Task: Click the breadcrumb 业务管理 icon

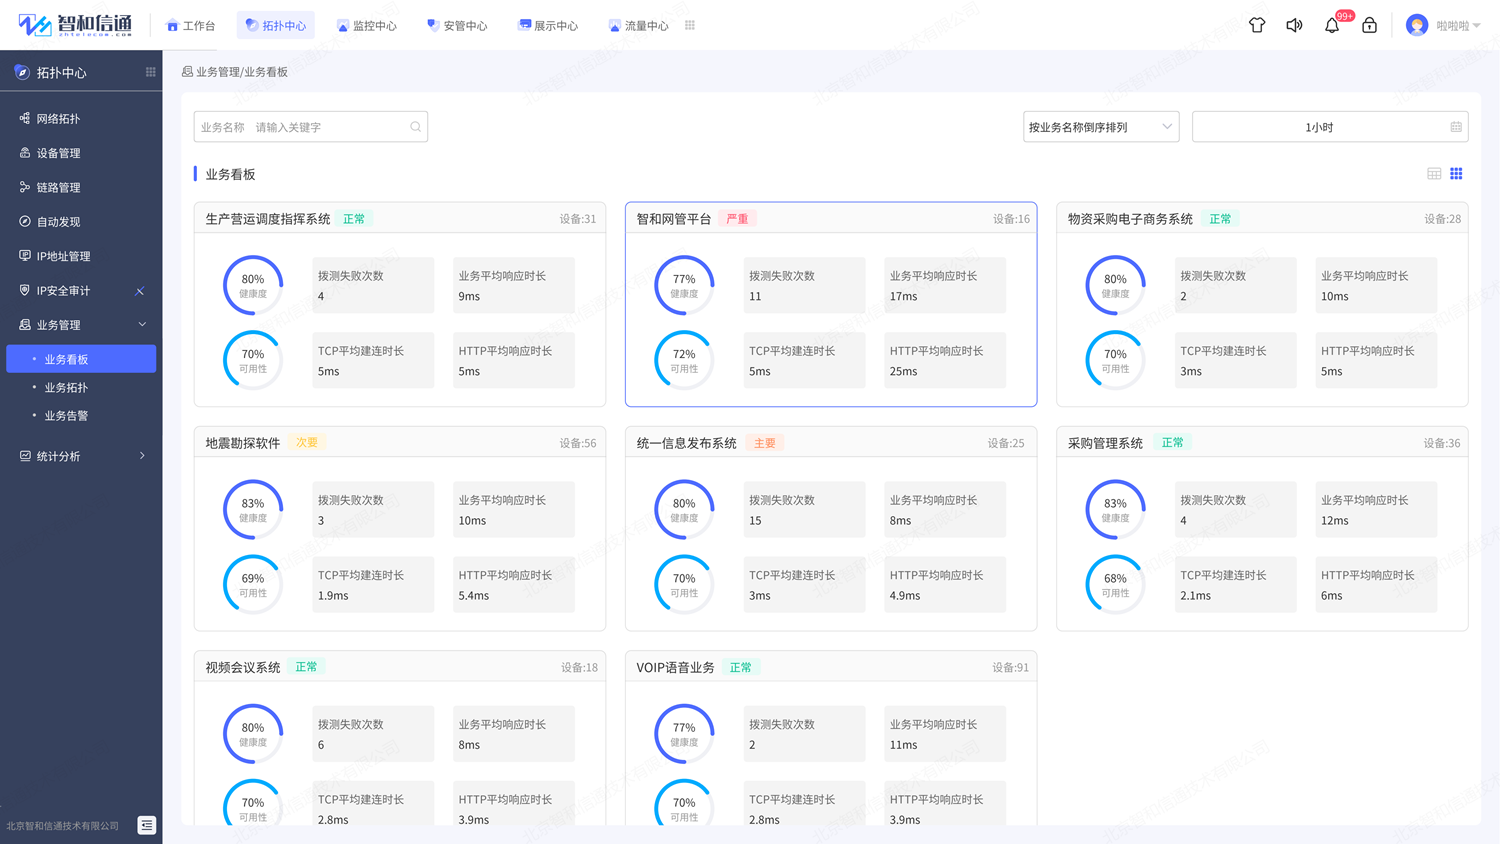Action: 187,72
